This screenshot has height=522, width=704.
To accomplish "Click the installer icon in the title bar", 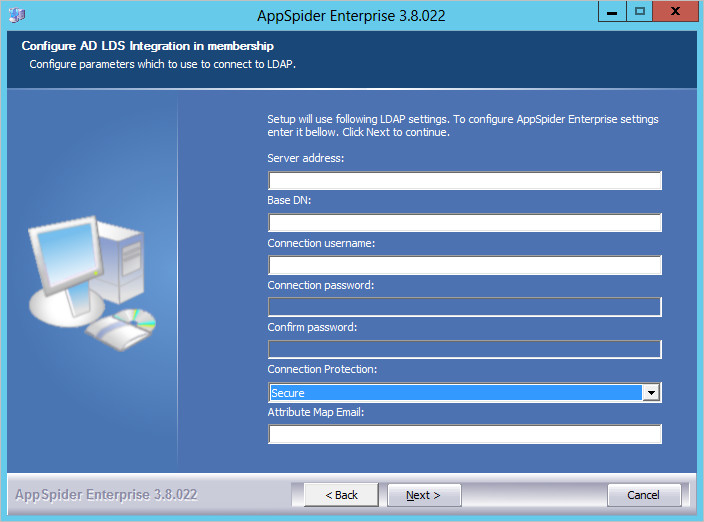I will [x=17, y=15].
